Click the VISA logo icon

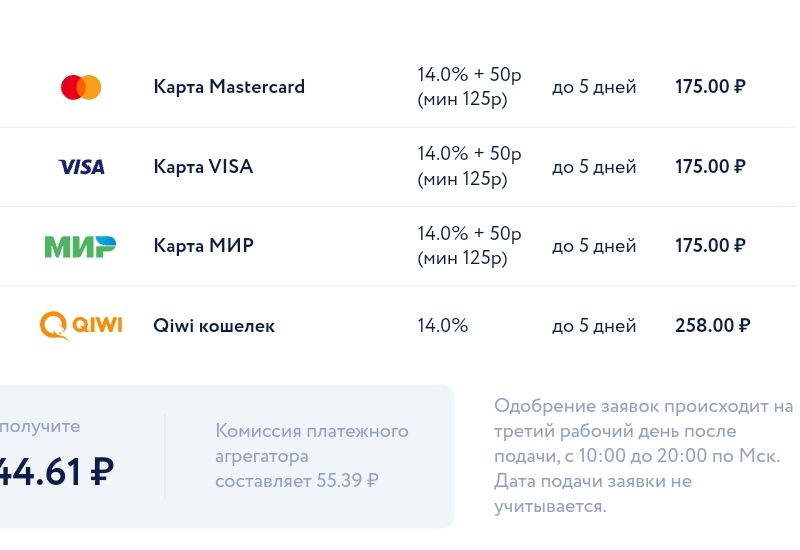click(x=81, y=167)
